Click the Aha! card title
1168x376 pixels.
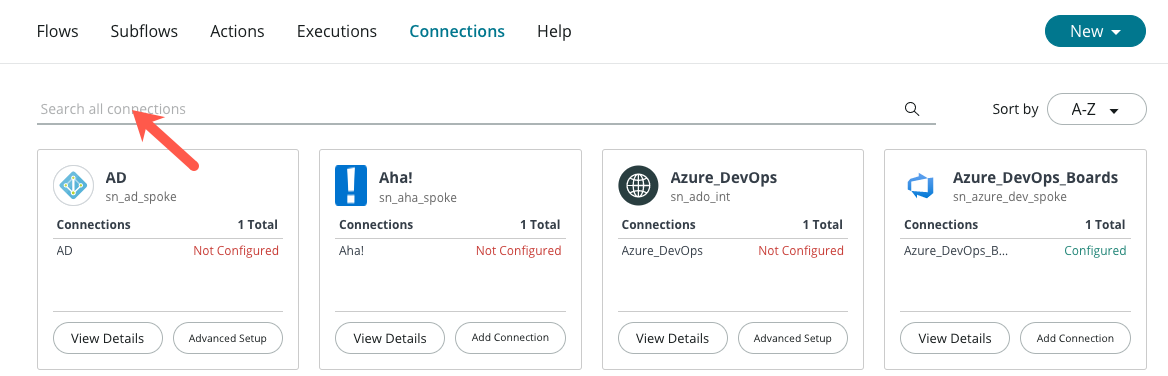396,178
